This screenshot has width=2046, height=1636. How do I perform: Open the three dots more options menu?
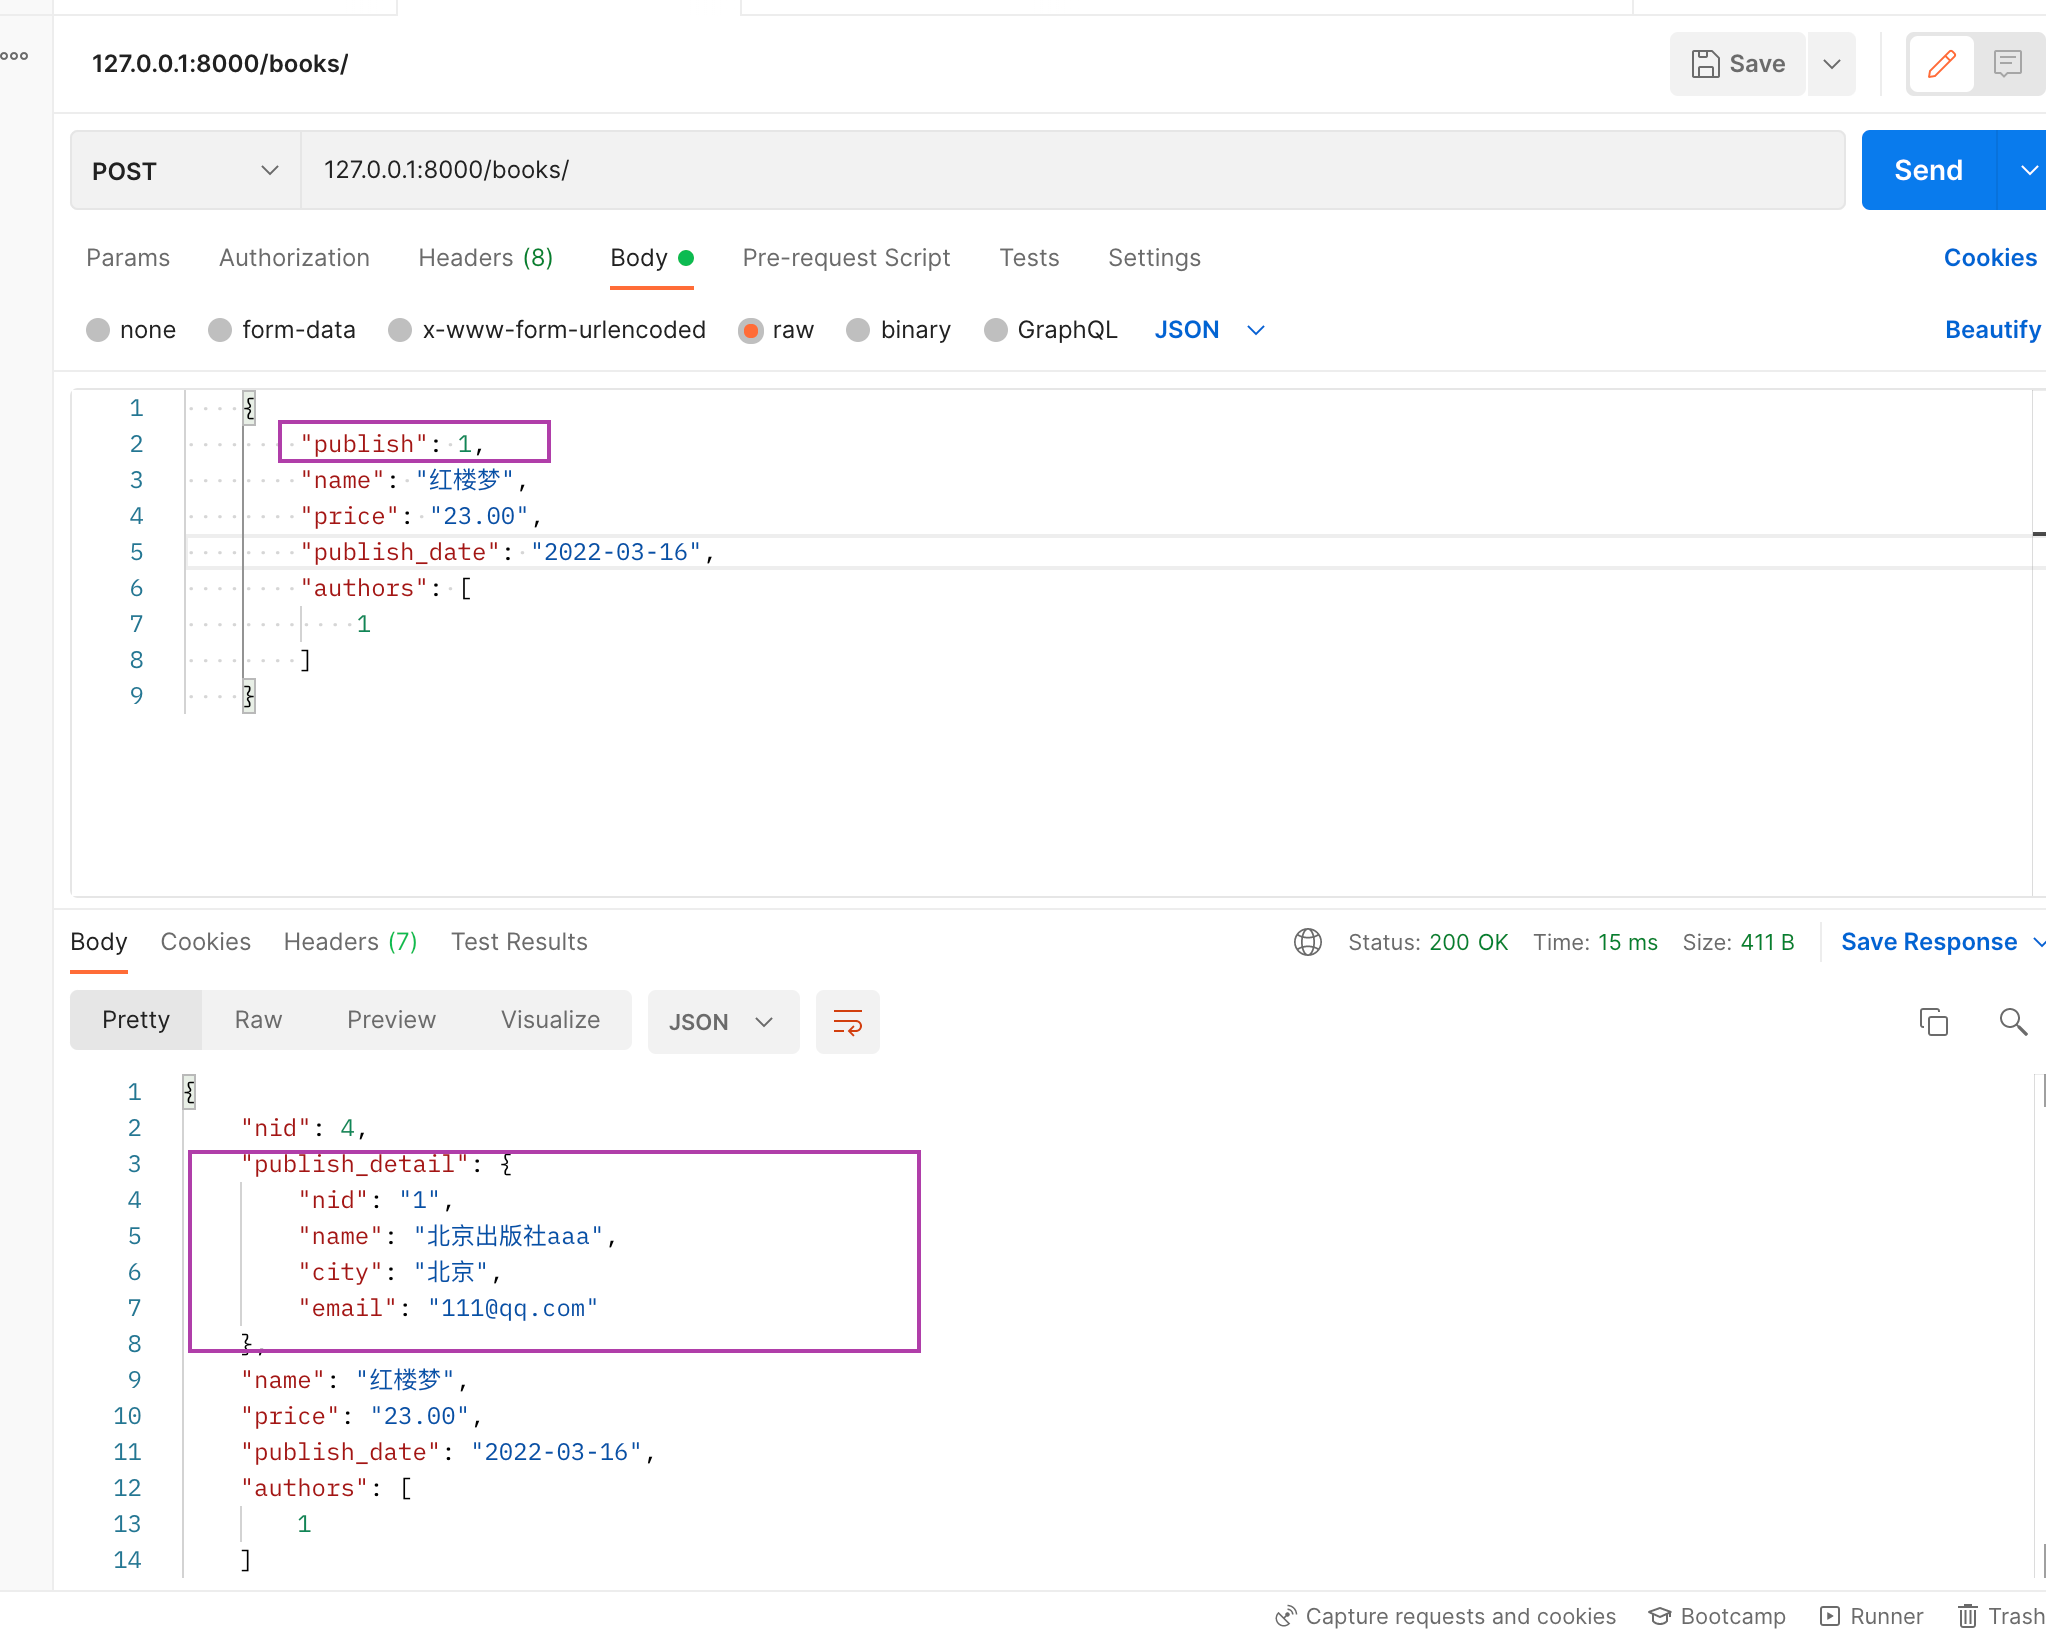click(x=15, y=56)
